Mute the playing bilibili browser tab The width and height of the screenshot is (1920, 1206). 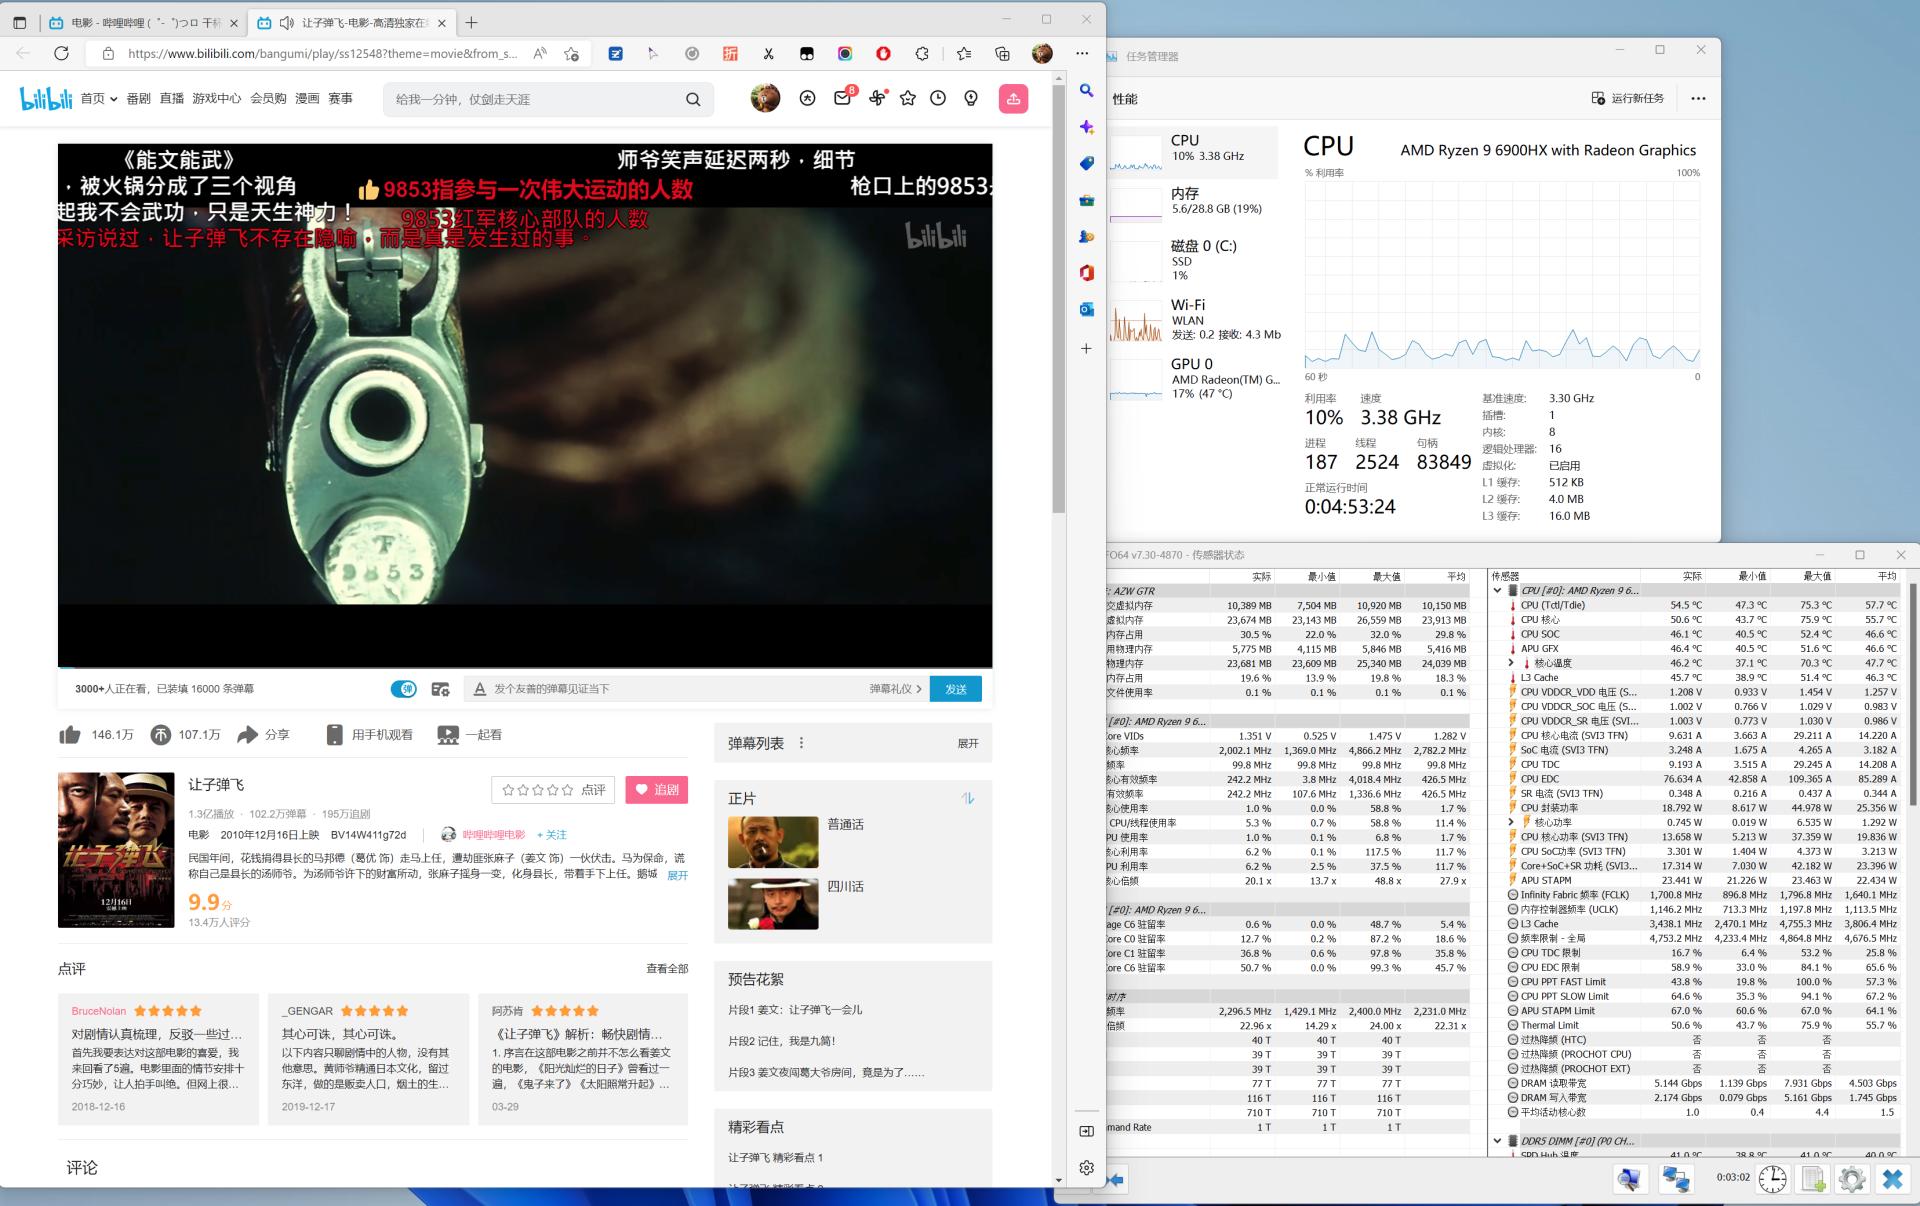point(286,21)
